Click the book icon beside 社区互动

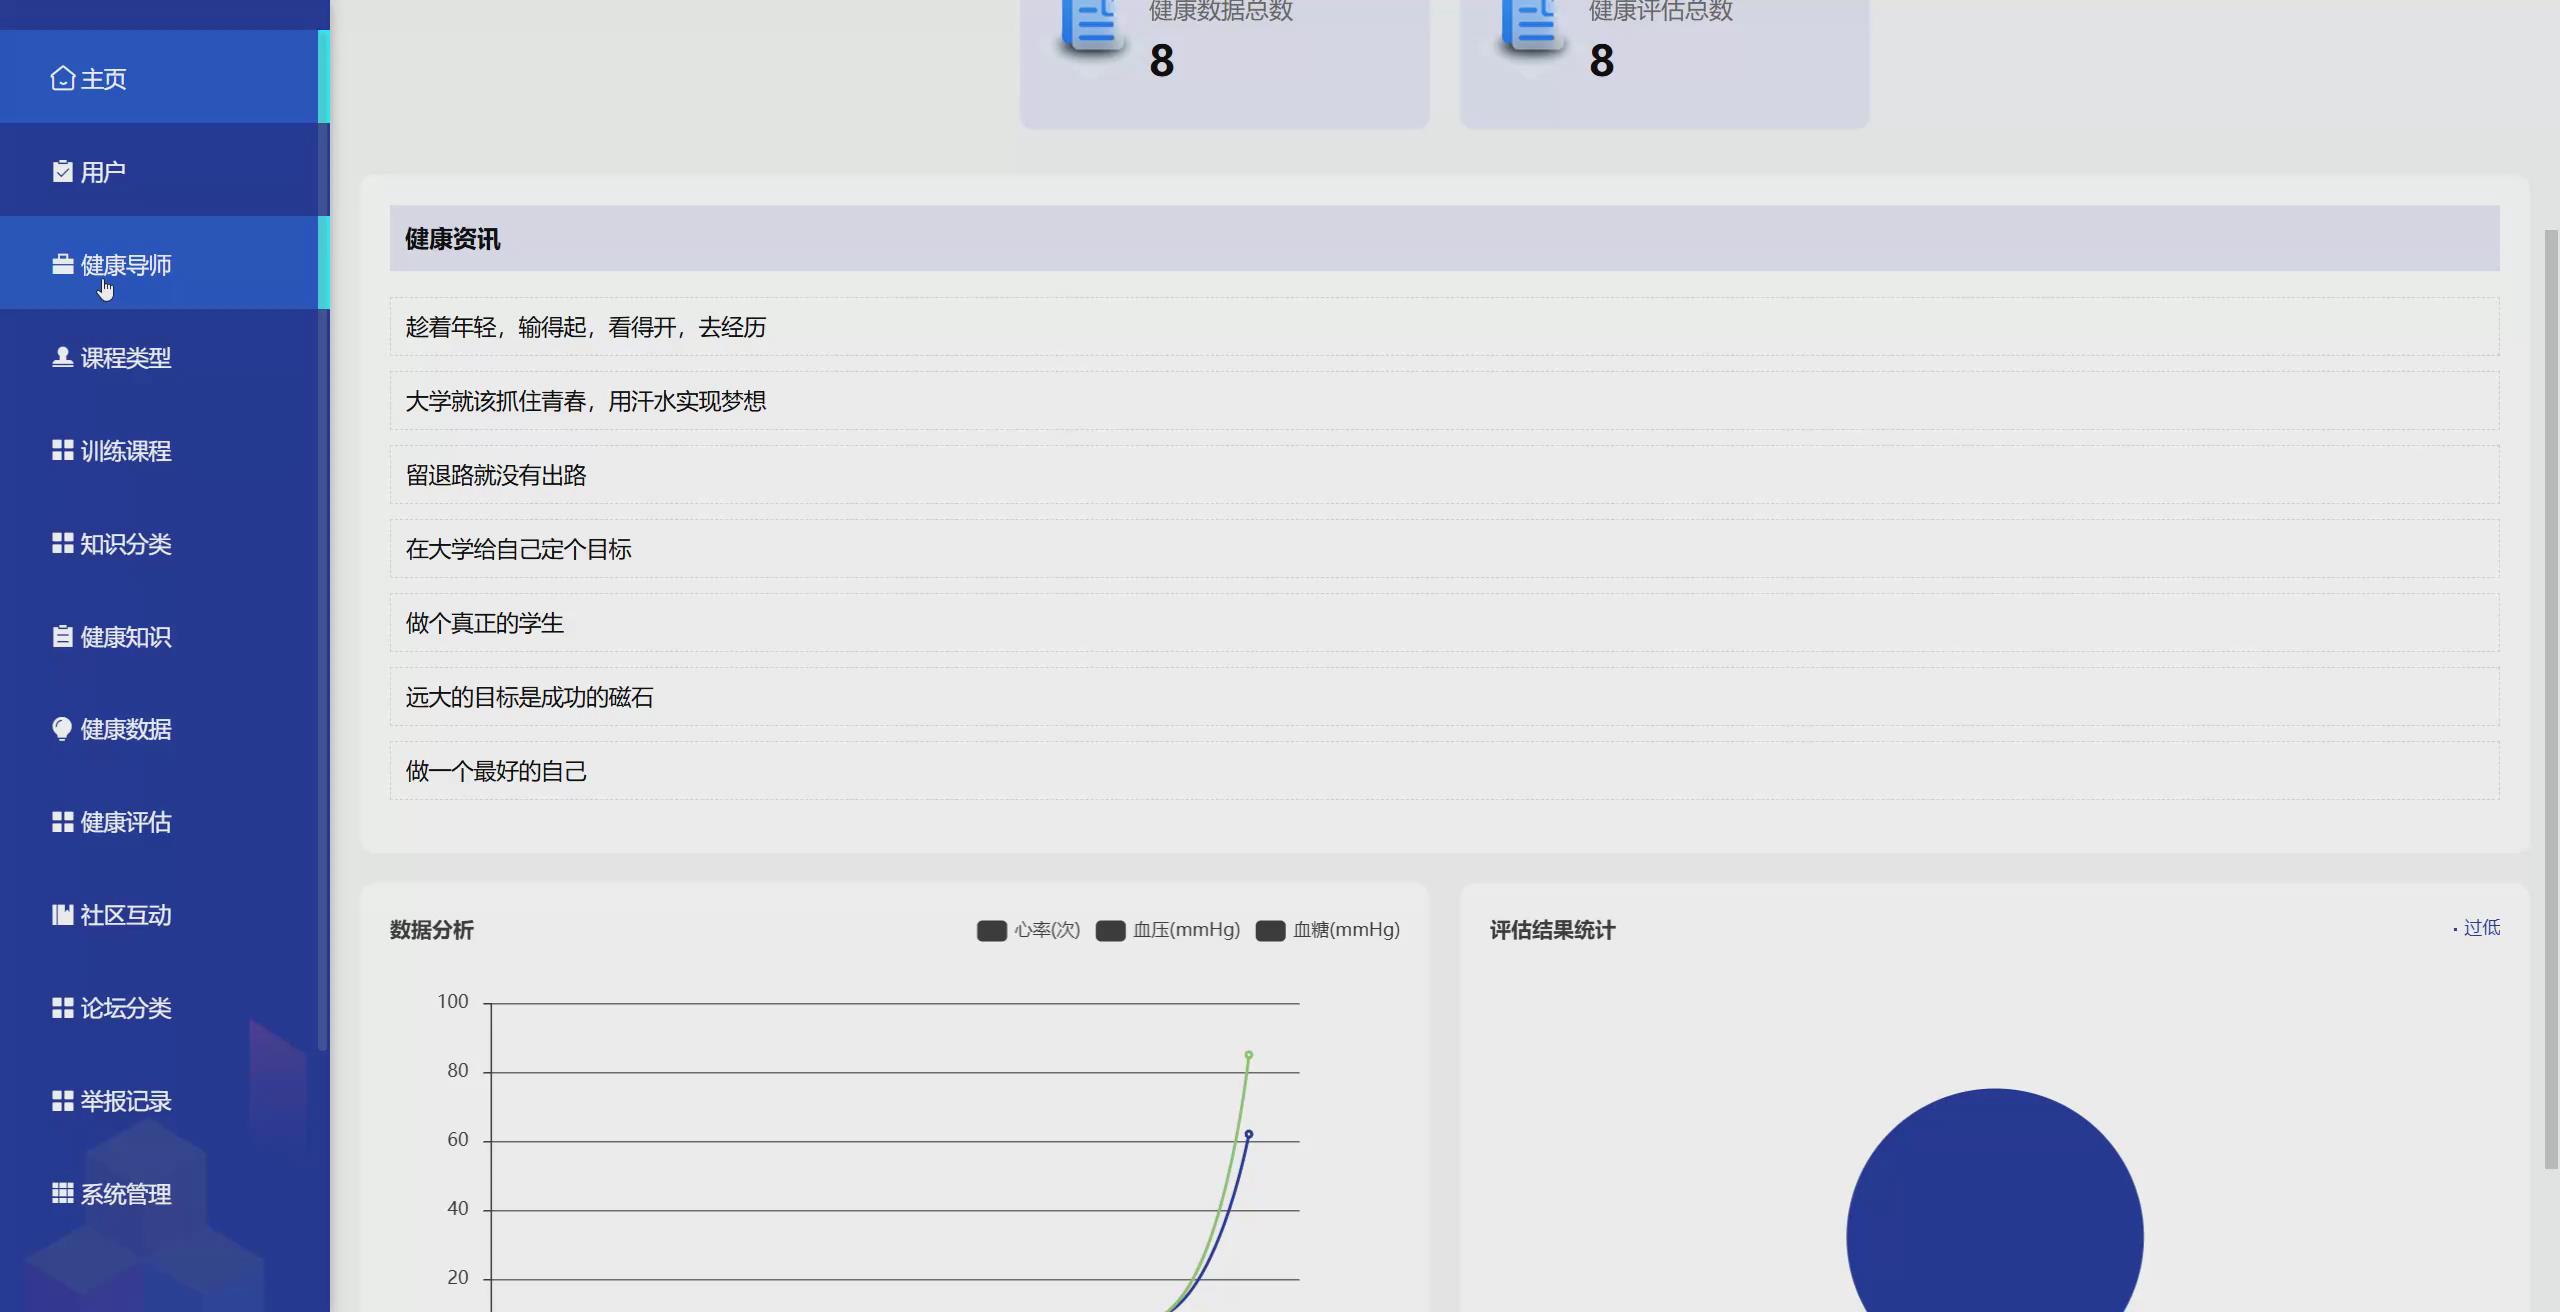[63, 915]
